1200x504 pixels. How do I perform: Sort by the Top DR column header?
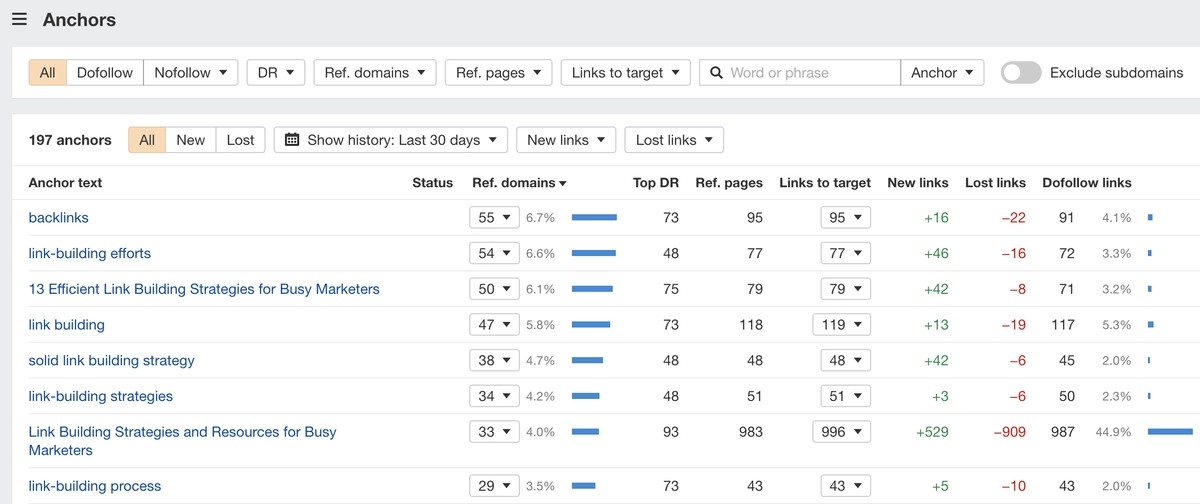pos(656,183)
